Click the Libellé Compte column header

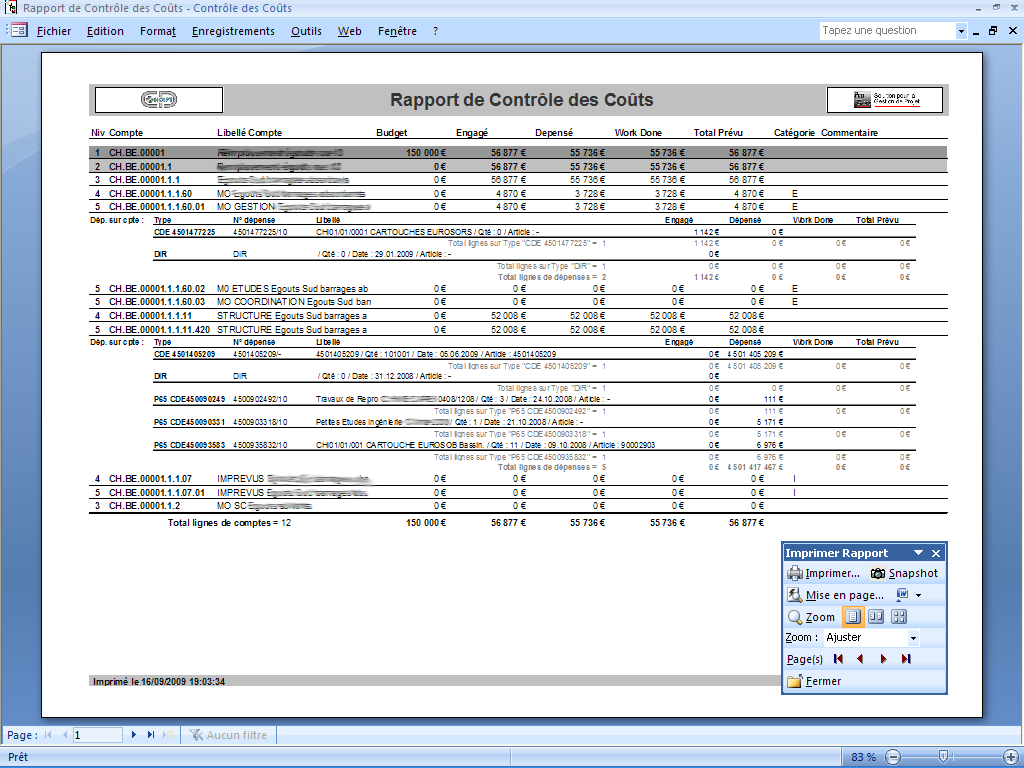[x=249, y=133]
